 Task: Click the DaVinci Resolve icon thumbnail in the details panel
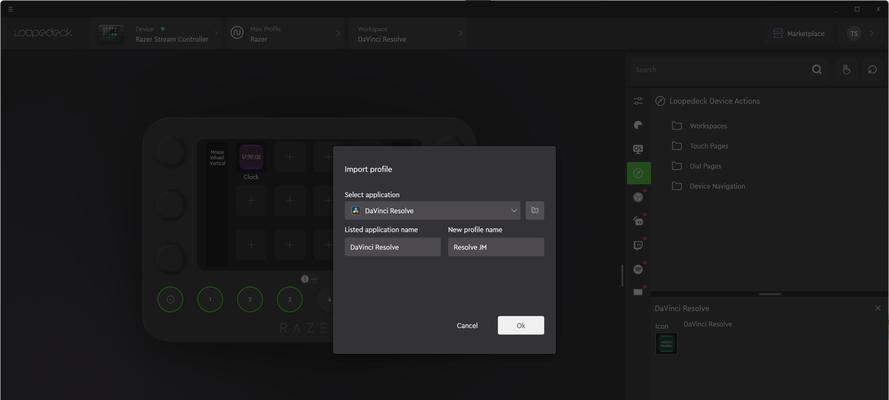(666, 343)
